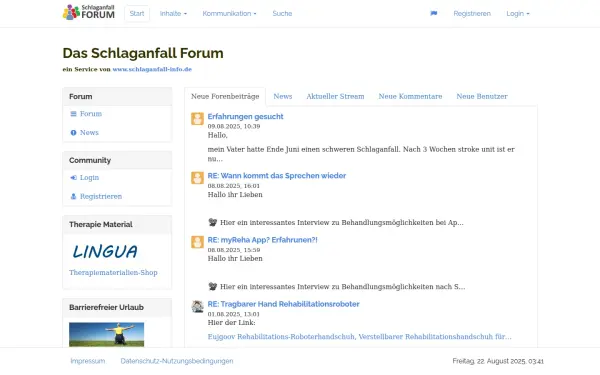Open the Inhalte dropdown menu
Image resolution: width=600 pixels, height=375 pixels.
(x=173, y=13)
